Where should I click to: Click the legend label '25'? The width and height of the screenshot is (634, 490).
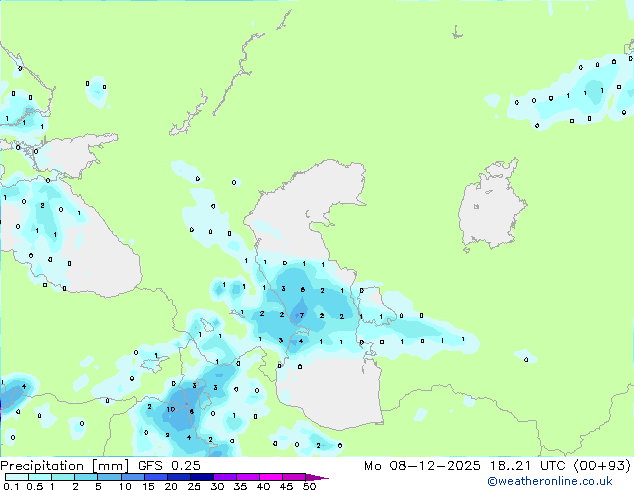pyautogui.click(x=194, y=486)
